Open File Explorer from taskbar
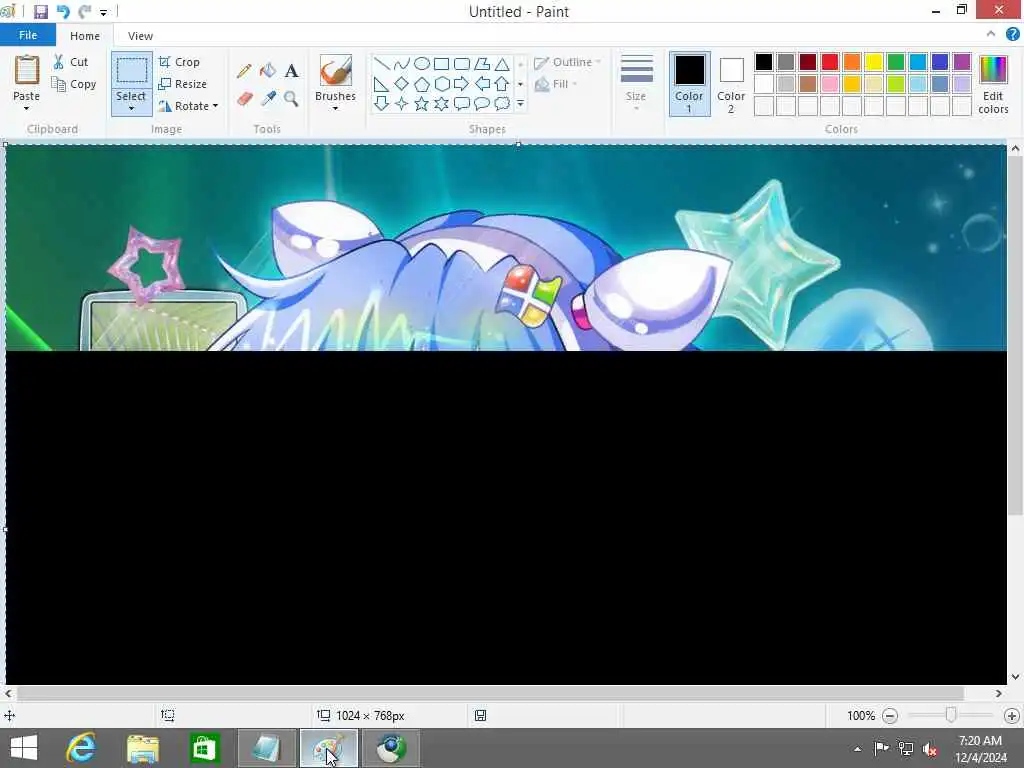This screenshot has height=768, width=1024. click(143, 748)
